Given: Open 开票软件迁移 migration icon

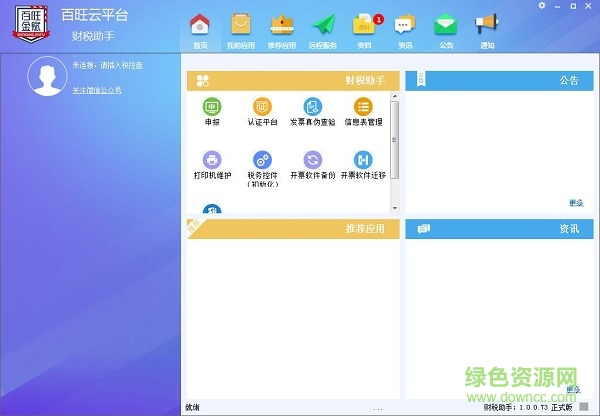Looking at the screenshot, I should pos(363,160).
